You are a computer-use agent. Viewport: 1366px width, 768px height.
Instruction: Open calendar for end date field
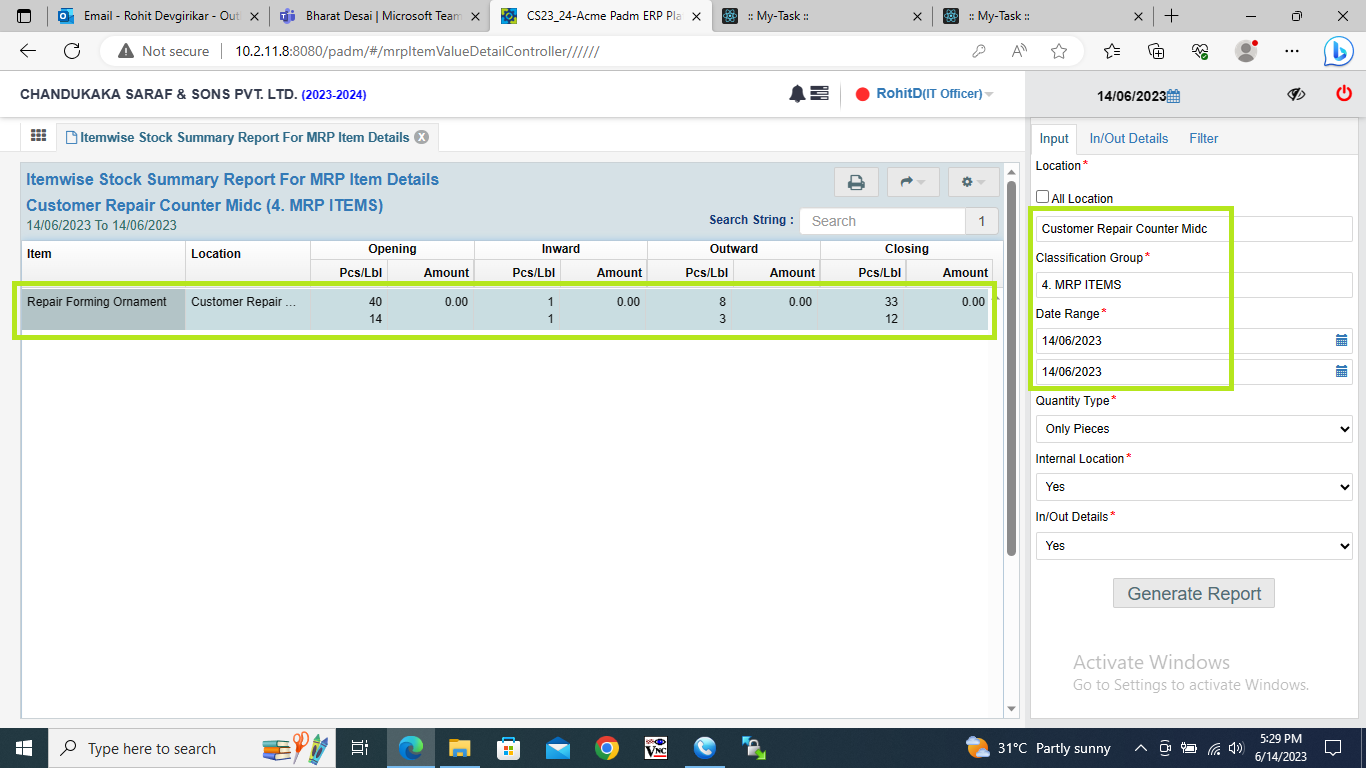click(x=1342, y=372)
